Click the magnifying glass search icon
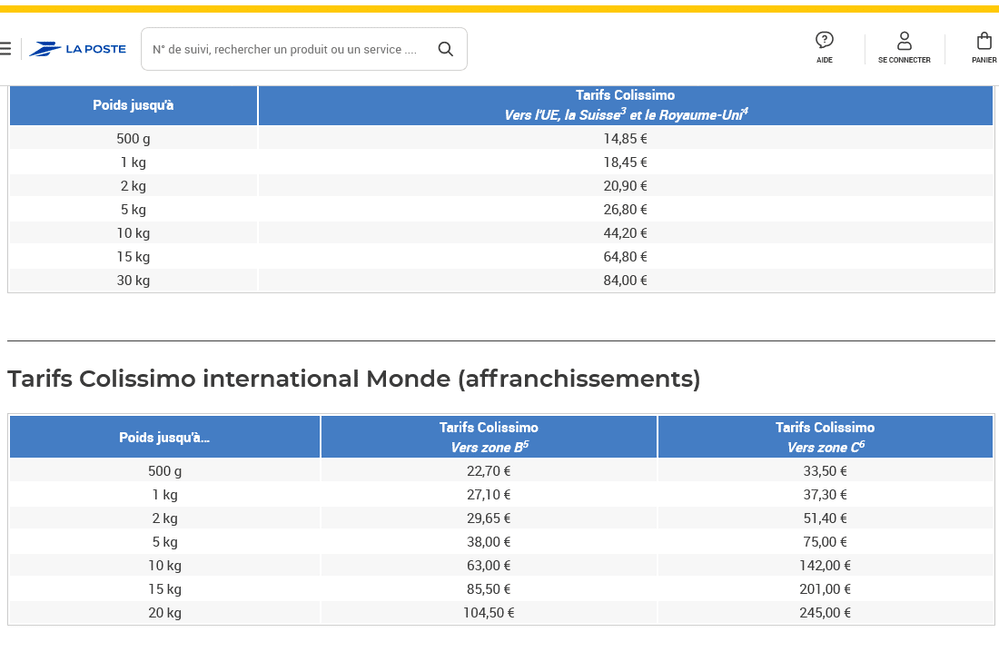Image resolution: width=999 pixels, height=651 pixels. (445, 49)
